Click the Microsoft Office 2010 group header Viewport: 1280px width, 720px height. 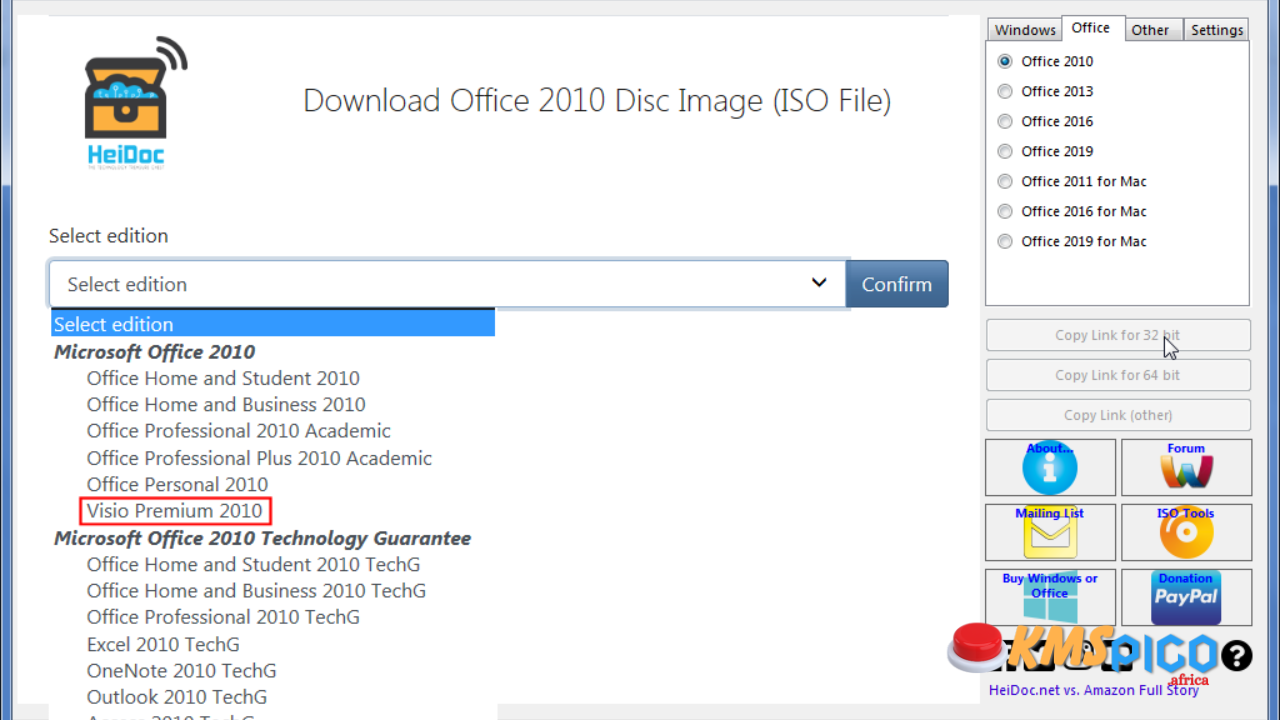154,351
